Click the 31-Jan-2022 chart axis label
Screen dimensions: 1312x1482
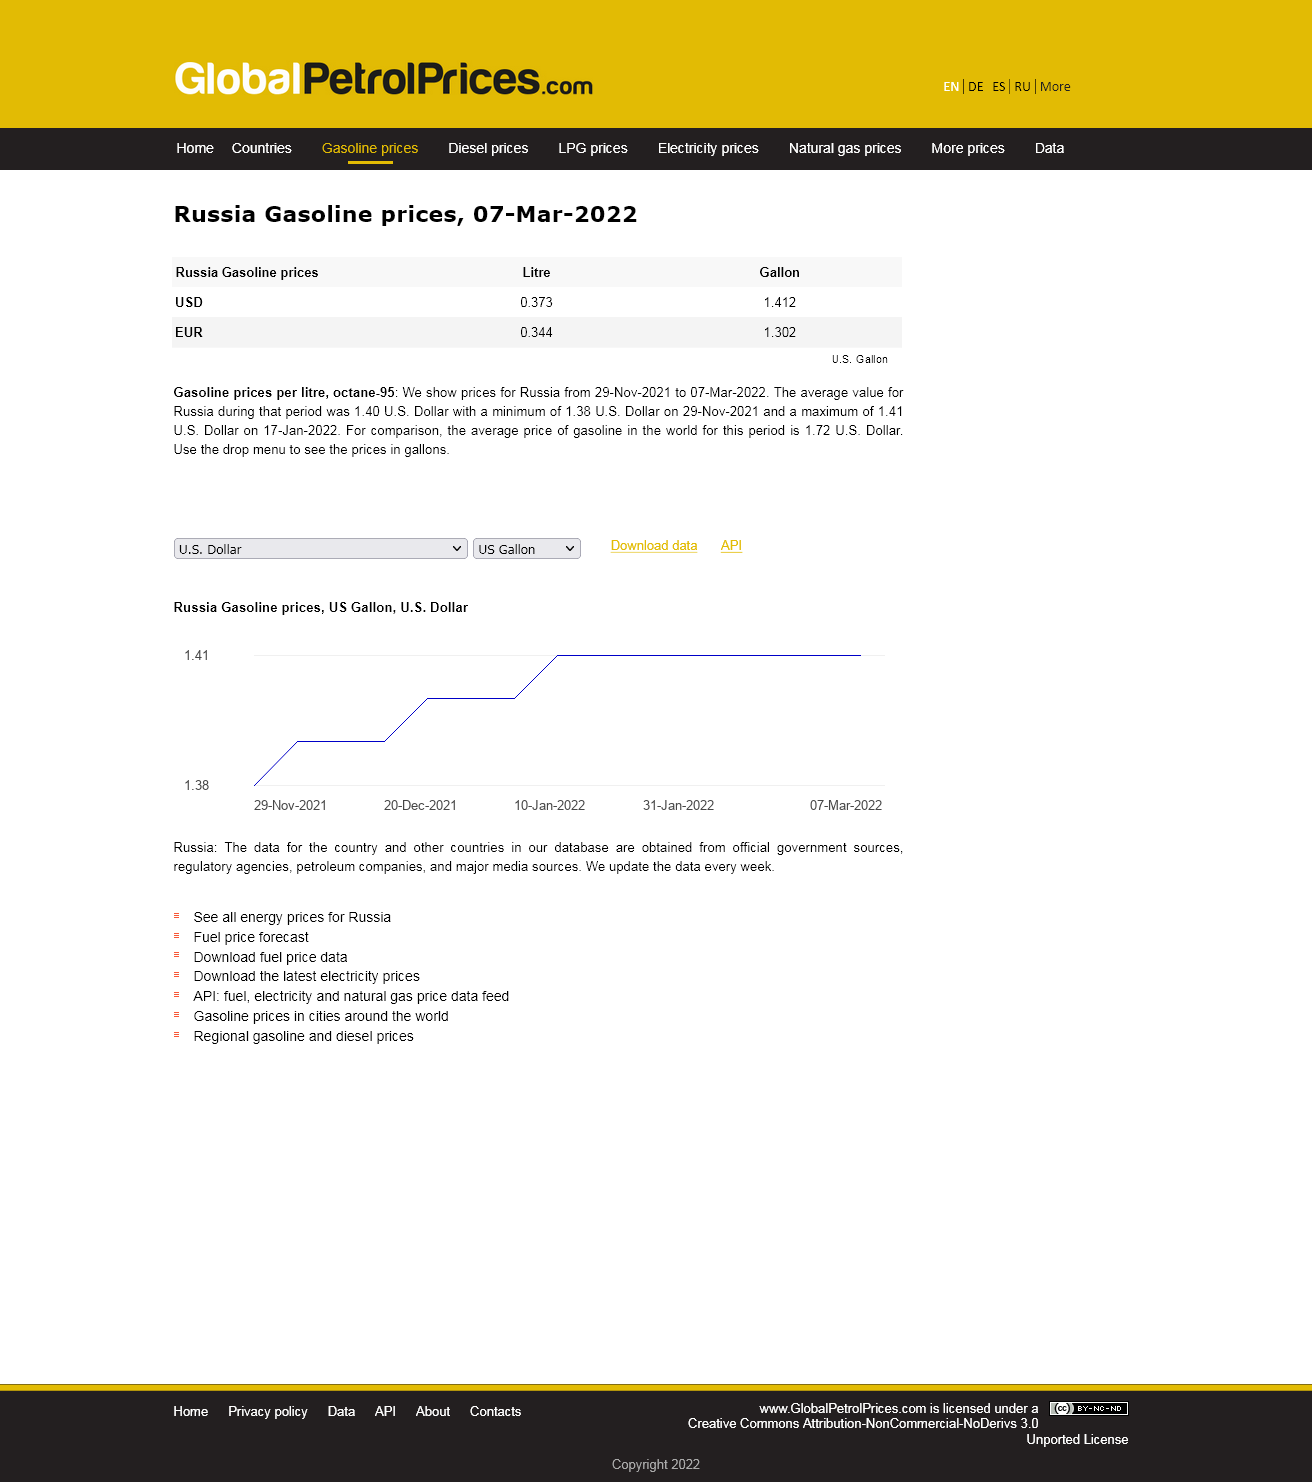pyautogui.click(x=679, y=805)
